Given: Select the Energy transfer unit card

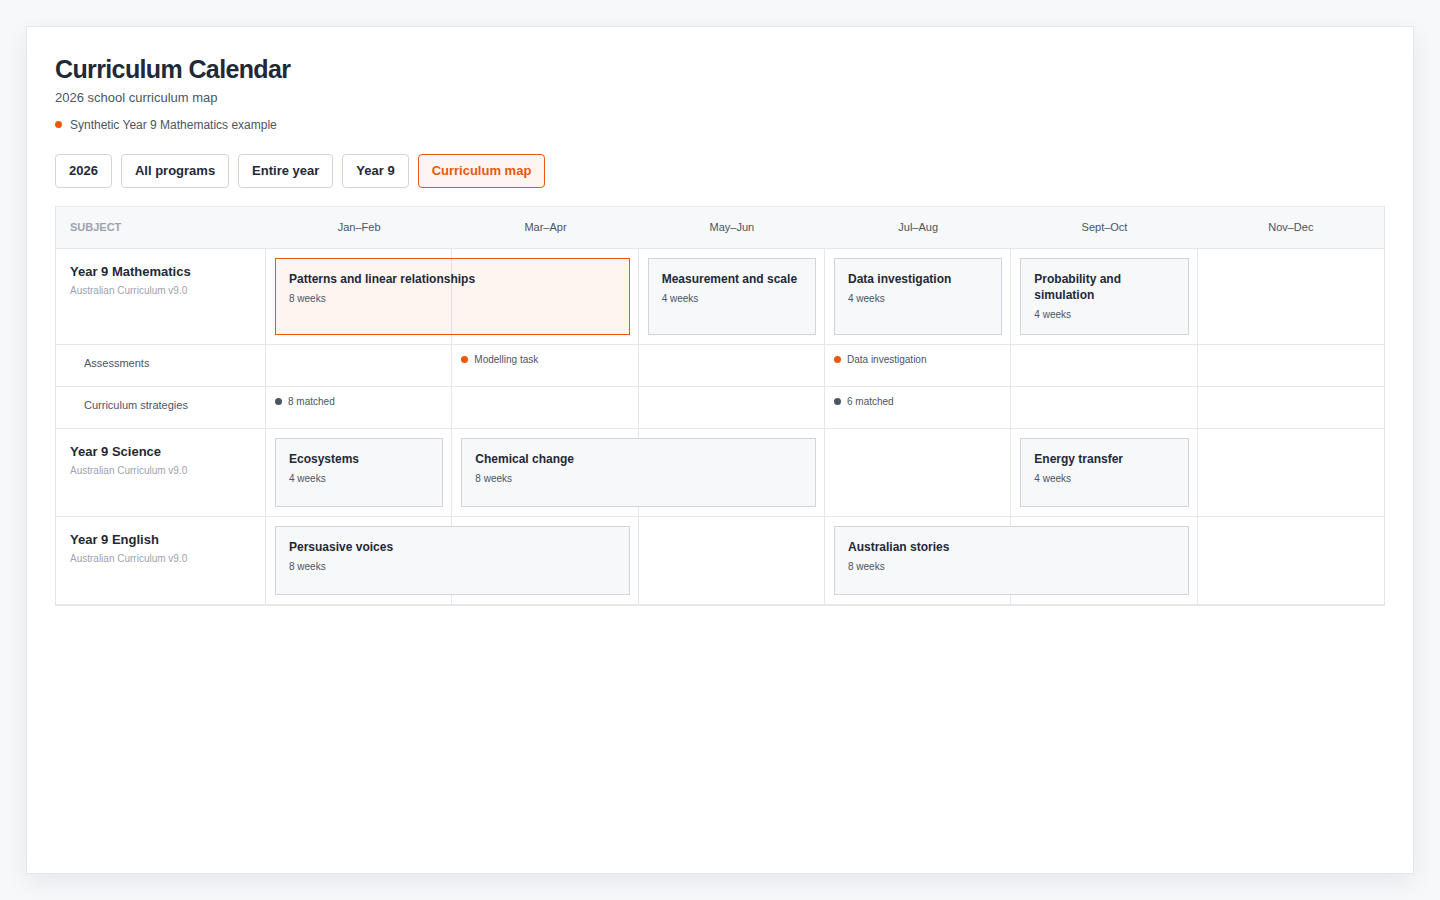Looking at the screenshot, I should (1104, 472).
